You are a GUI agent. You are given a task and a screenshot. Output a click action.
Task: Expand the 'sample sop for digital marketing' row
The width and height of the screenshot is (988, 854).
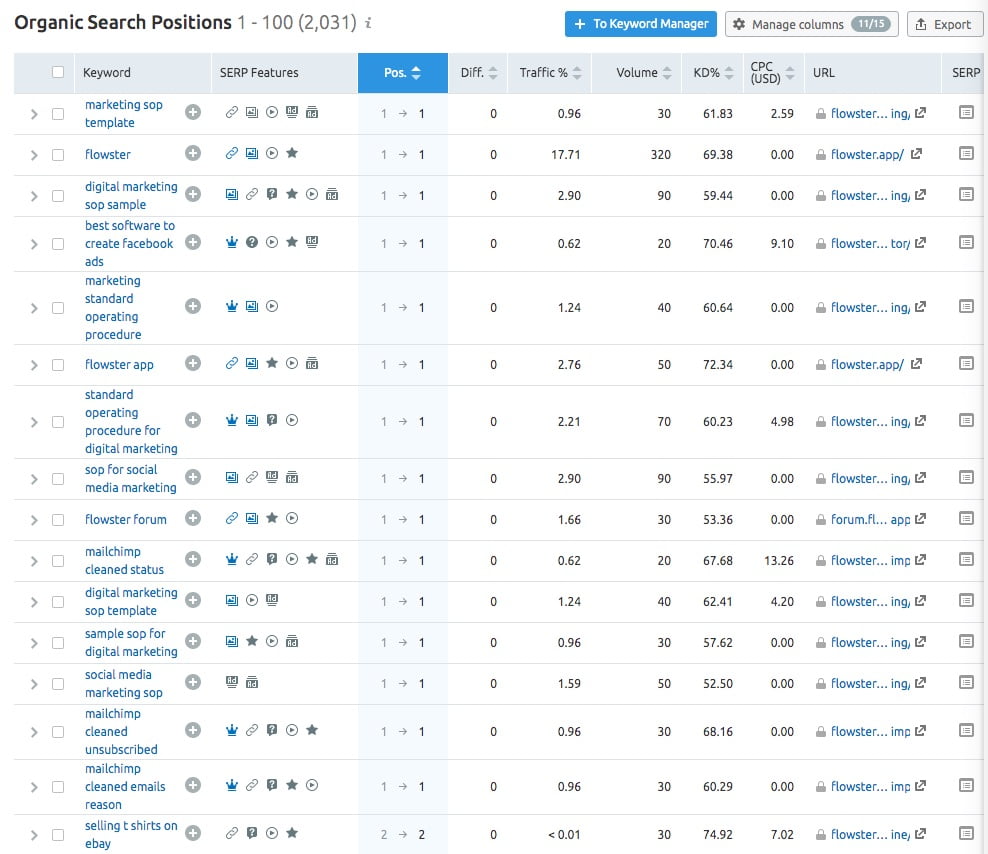[34, 643]
